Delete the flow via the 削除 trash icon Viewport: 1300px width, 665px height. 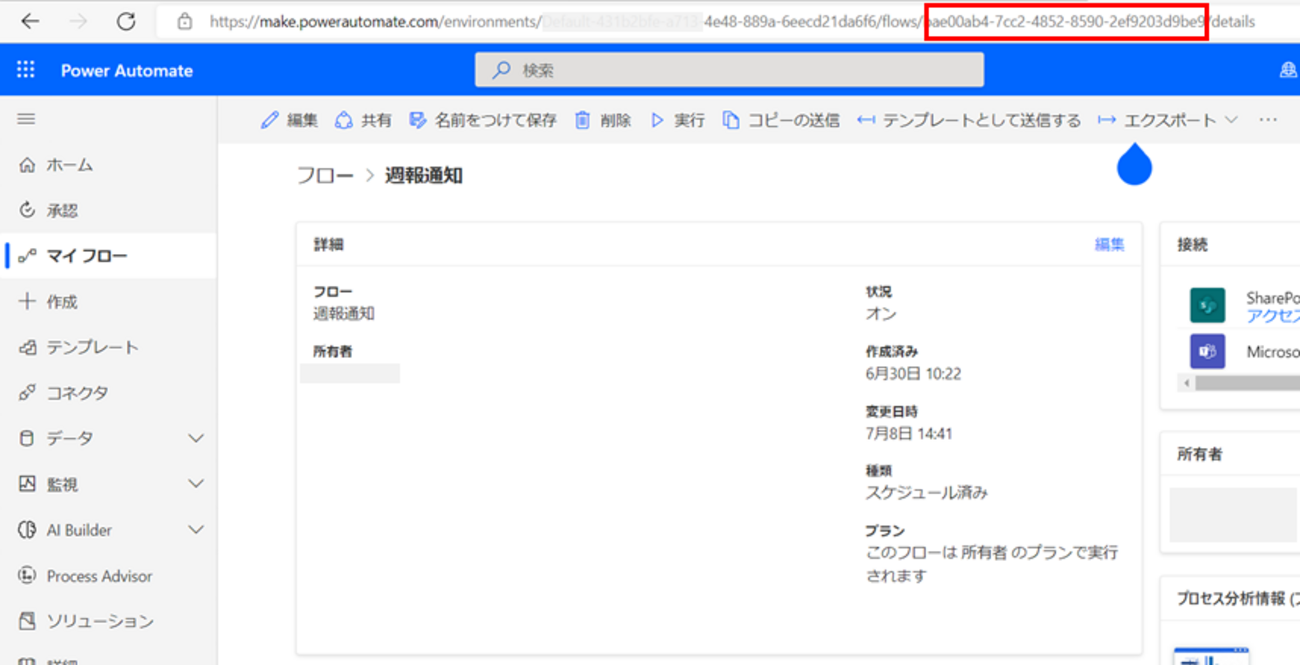click(602, 119)
